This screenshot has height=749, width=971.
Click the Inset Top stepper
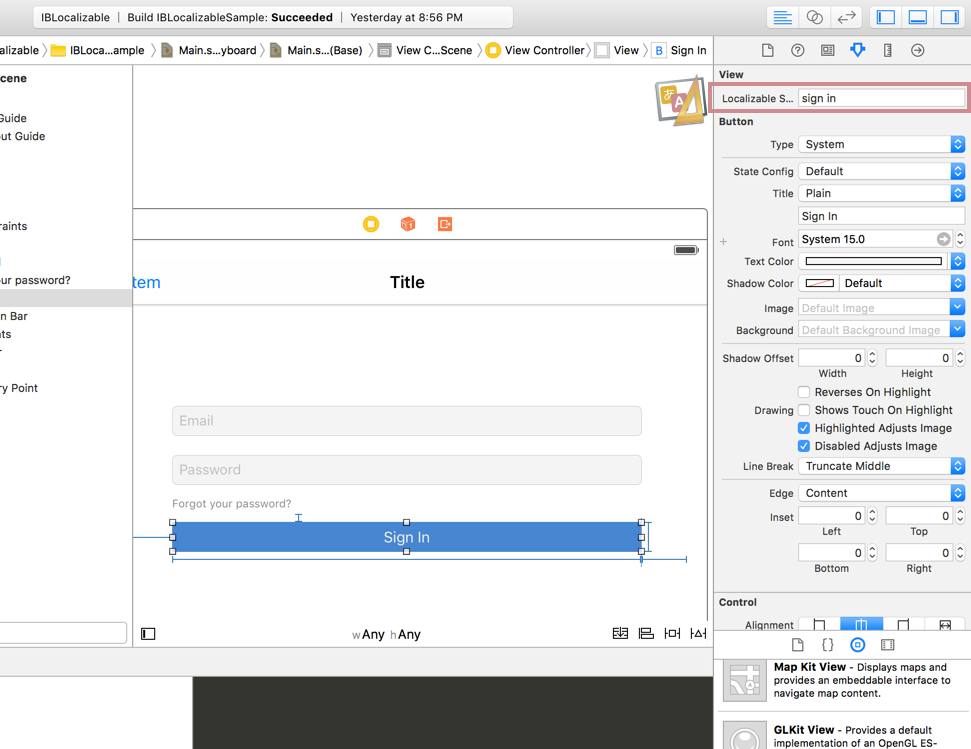coord(960,516)
